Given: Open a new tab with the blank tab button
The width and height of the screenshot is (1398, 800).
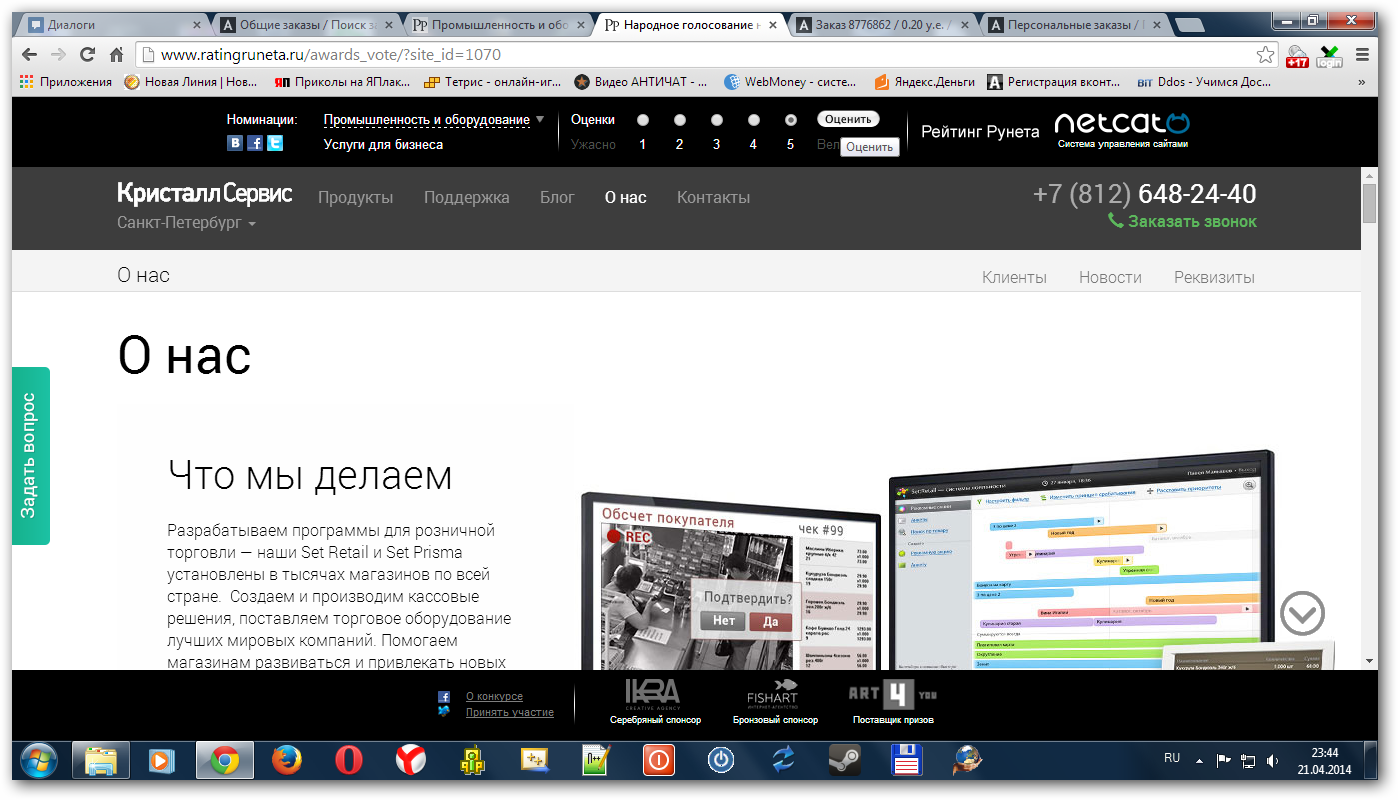Looking at the screenshot, I should pyautogui.click(x=1188, y=25).
